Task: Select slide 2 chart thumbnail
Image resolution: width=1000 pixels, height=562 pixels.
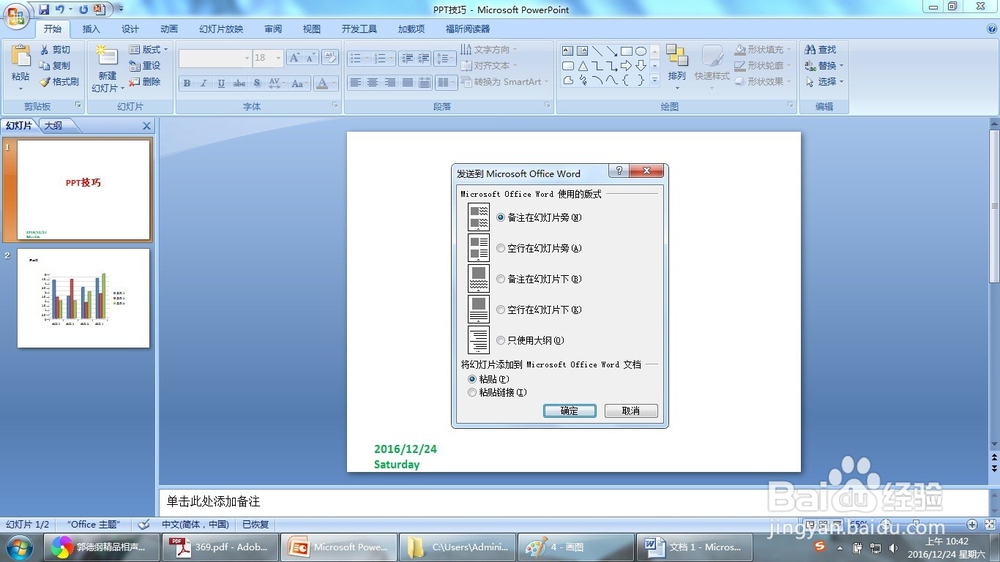Action: tap(84, 298)
